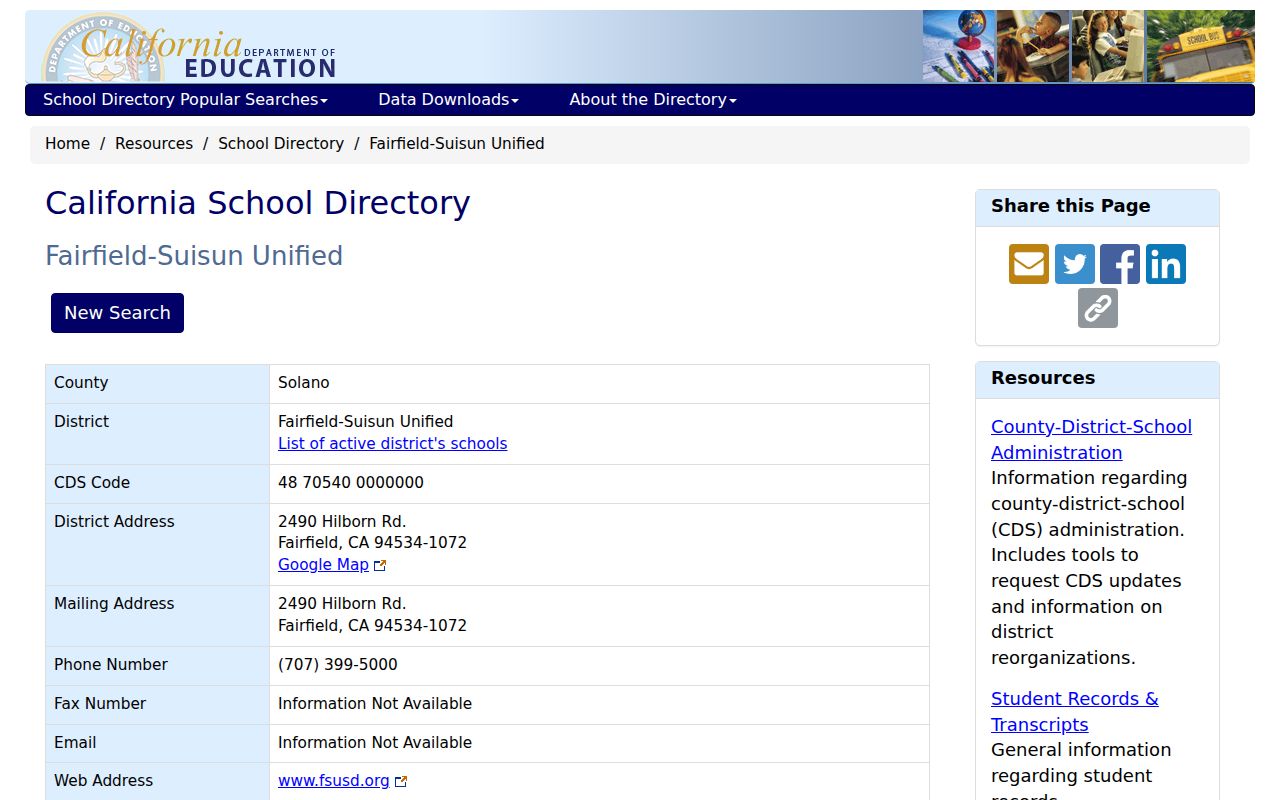Image resolution: width=1280 pixels, height=800 pixels.
Task: Open Student Records & Transcripts link
Action: pyautogui.click(x=1074, y=712)
